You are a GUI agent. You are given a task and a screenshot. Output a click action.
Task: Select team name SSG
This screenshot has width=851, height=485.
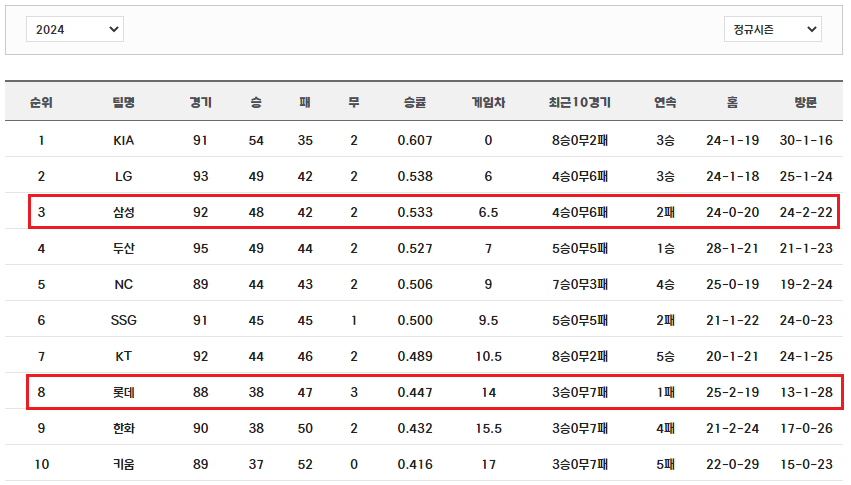[124, 320]
